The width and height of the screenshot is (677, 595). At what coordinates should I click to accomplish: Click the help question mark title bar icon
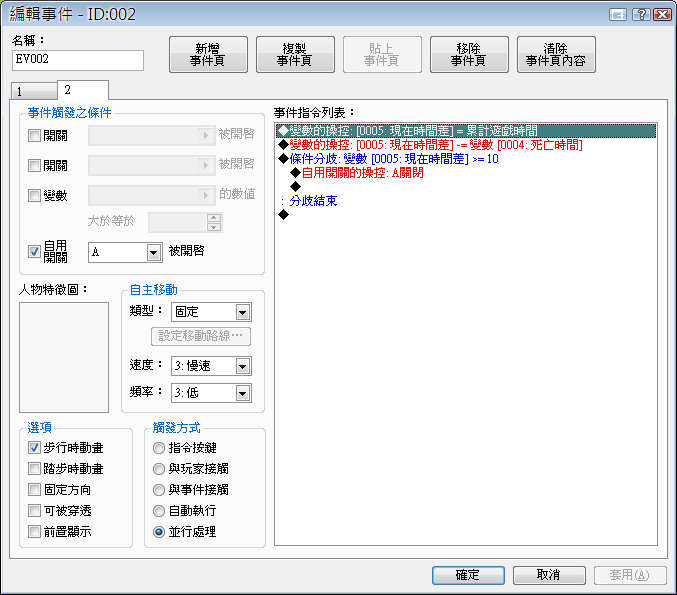[x=641, y=15]
